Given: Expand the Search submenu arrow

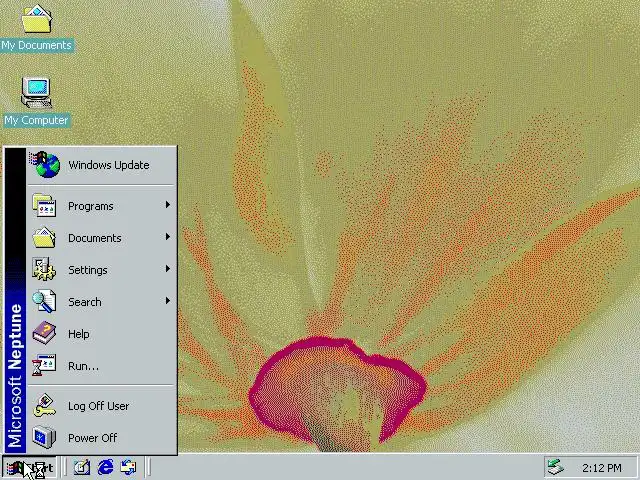Looking at the screenshot, I should pos(167,301).
